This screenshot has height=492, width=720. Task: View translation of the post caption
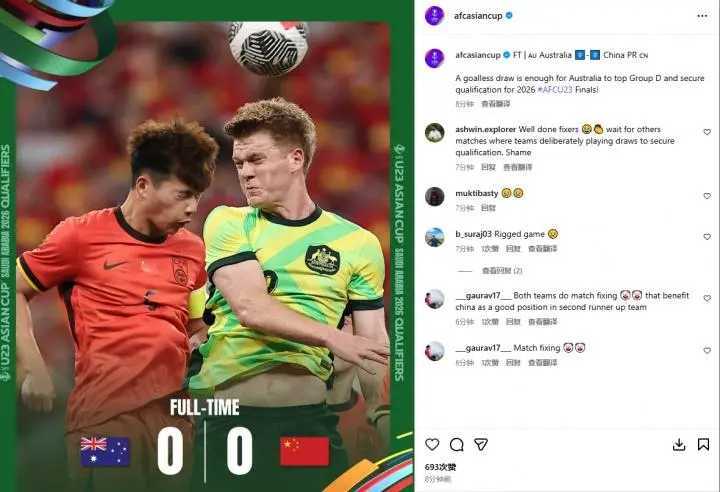coord(495,104)
